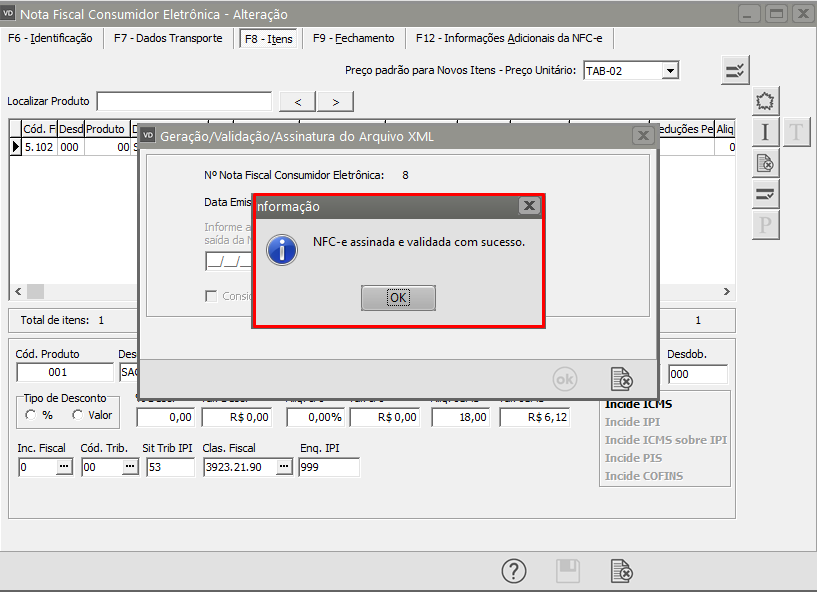Toggle the Consi... checkbox in XML dialog
817x592 pixels.
tap(211, 296)
